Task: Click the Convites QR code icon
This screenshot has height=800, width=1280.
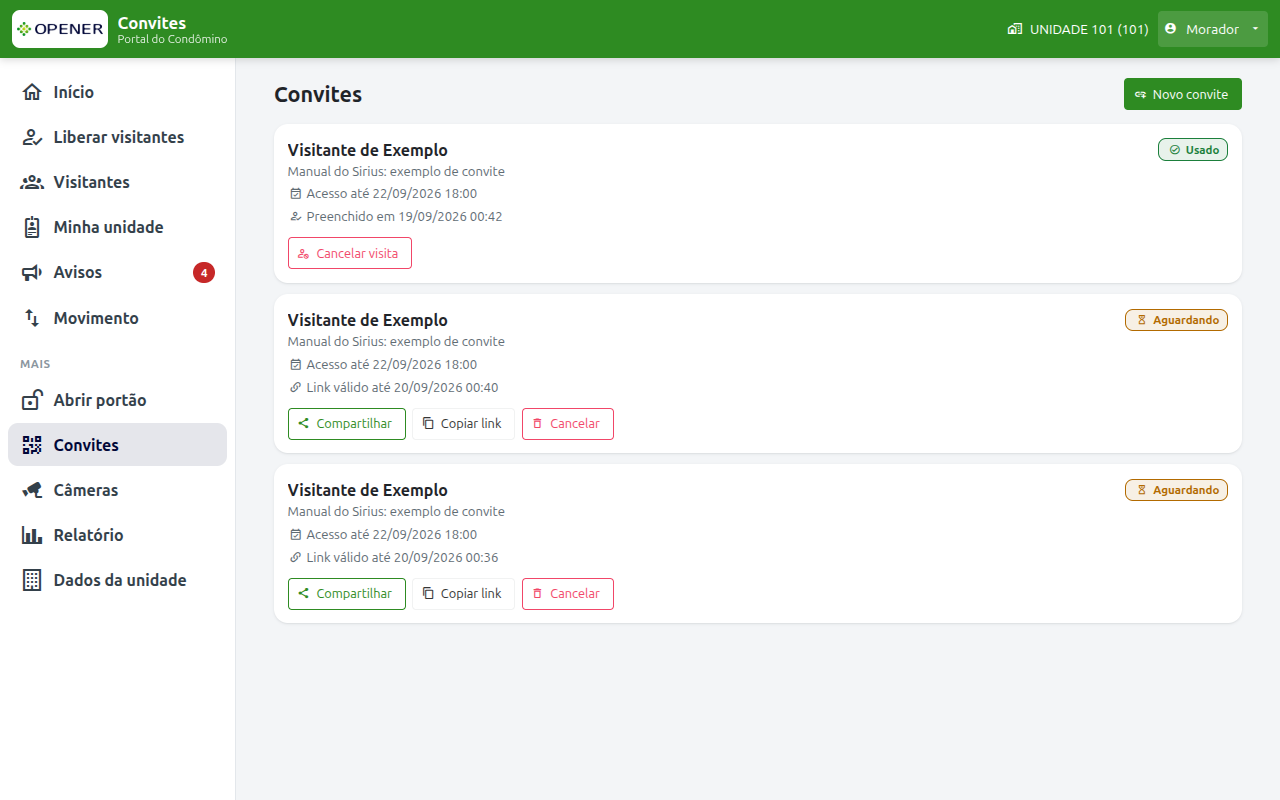Action: [x=32, y=445]
